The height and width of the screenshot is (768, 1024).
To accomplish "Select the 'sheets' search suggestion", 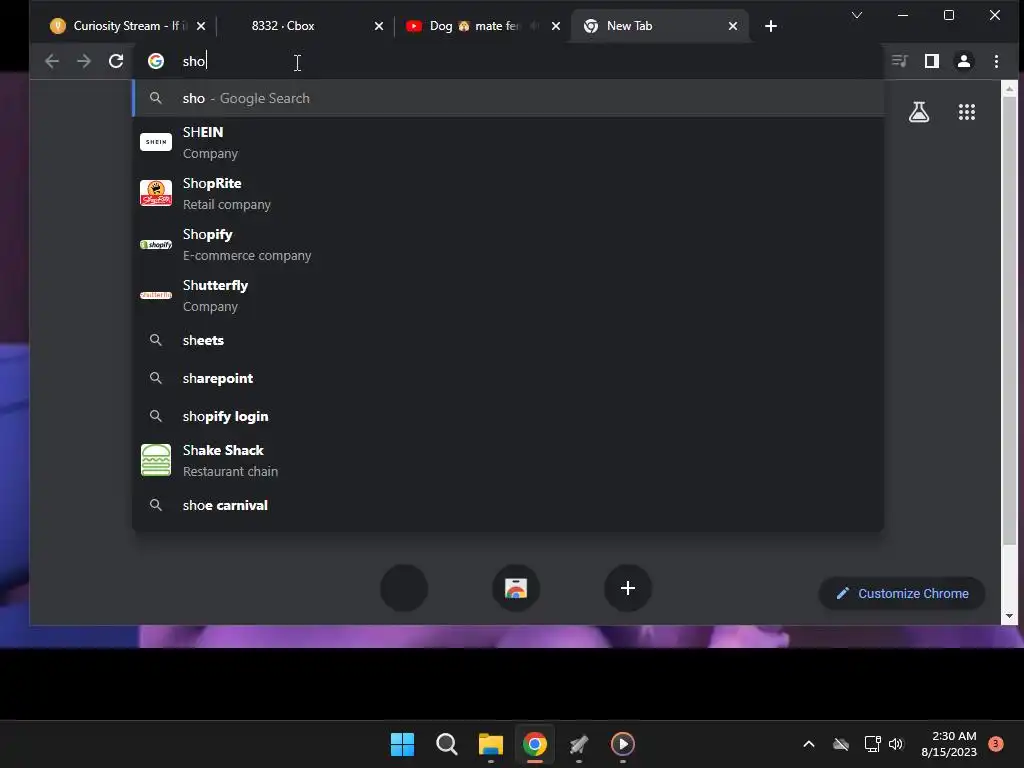I will pyautogui.click(x=509, y=340).
